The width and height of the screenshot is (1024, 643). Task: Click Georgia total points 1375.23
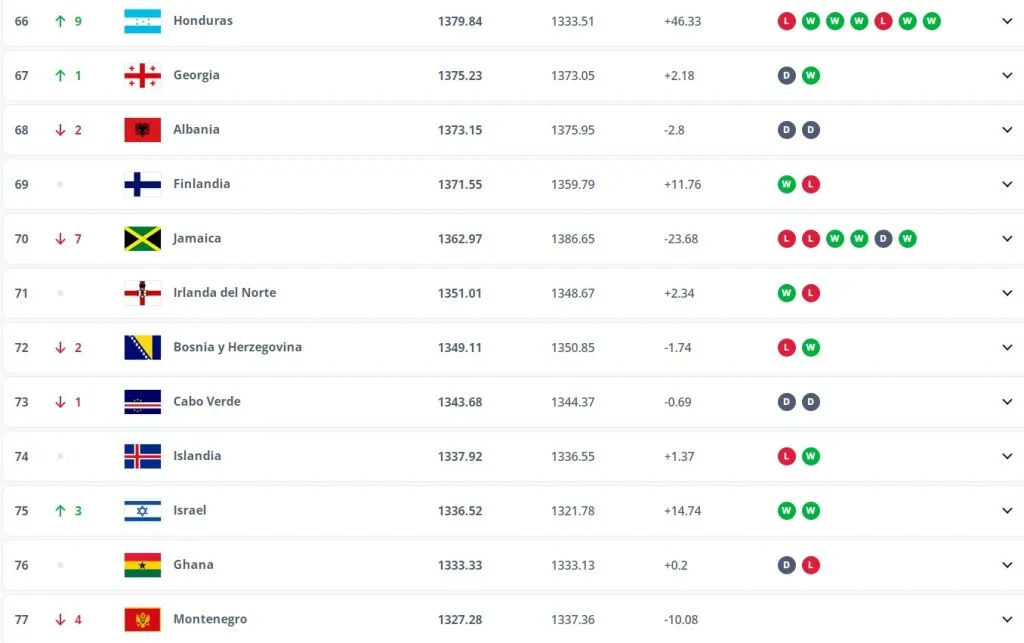coord(460,75)
